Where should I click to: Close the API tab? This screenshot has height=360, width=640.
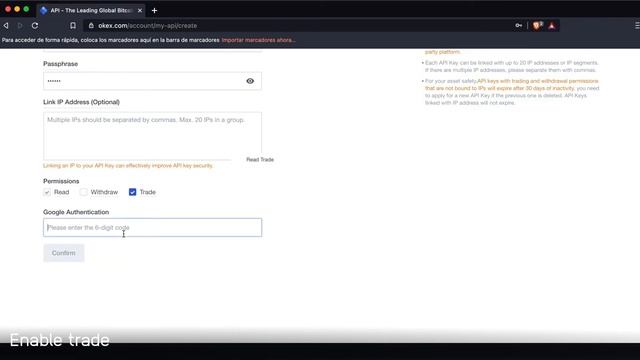140,10
